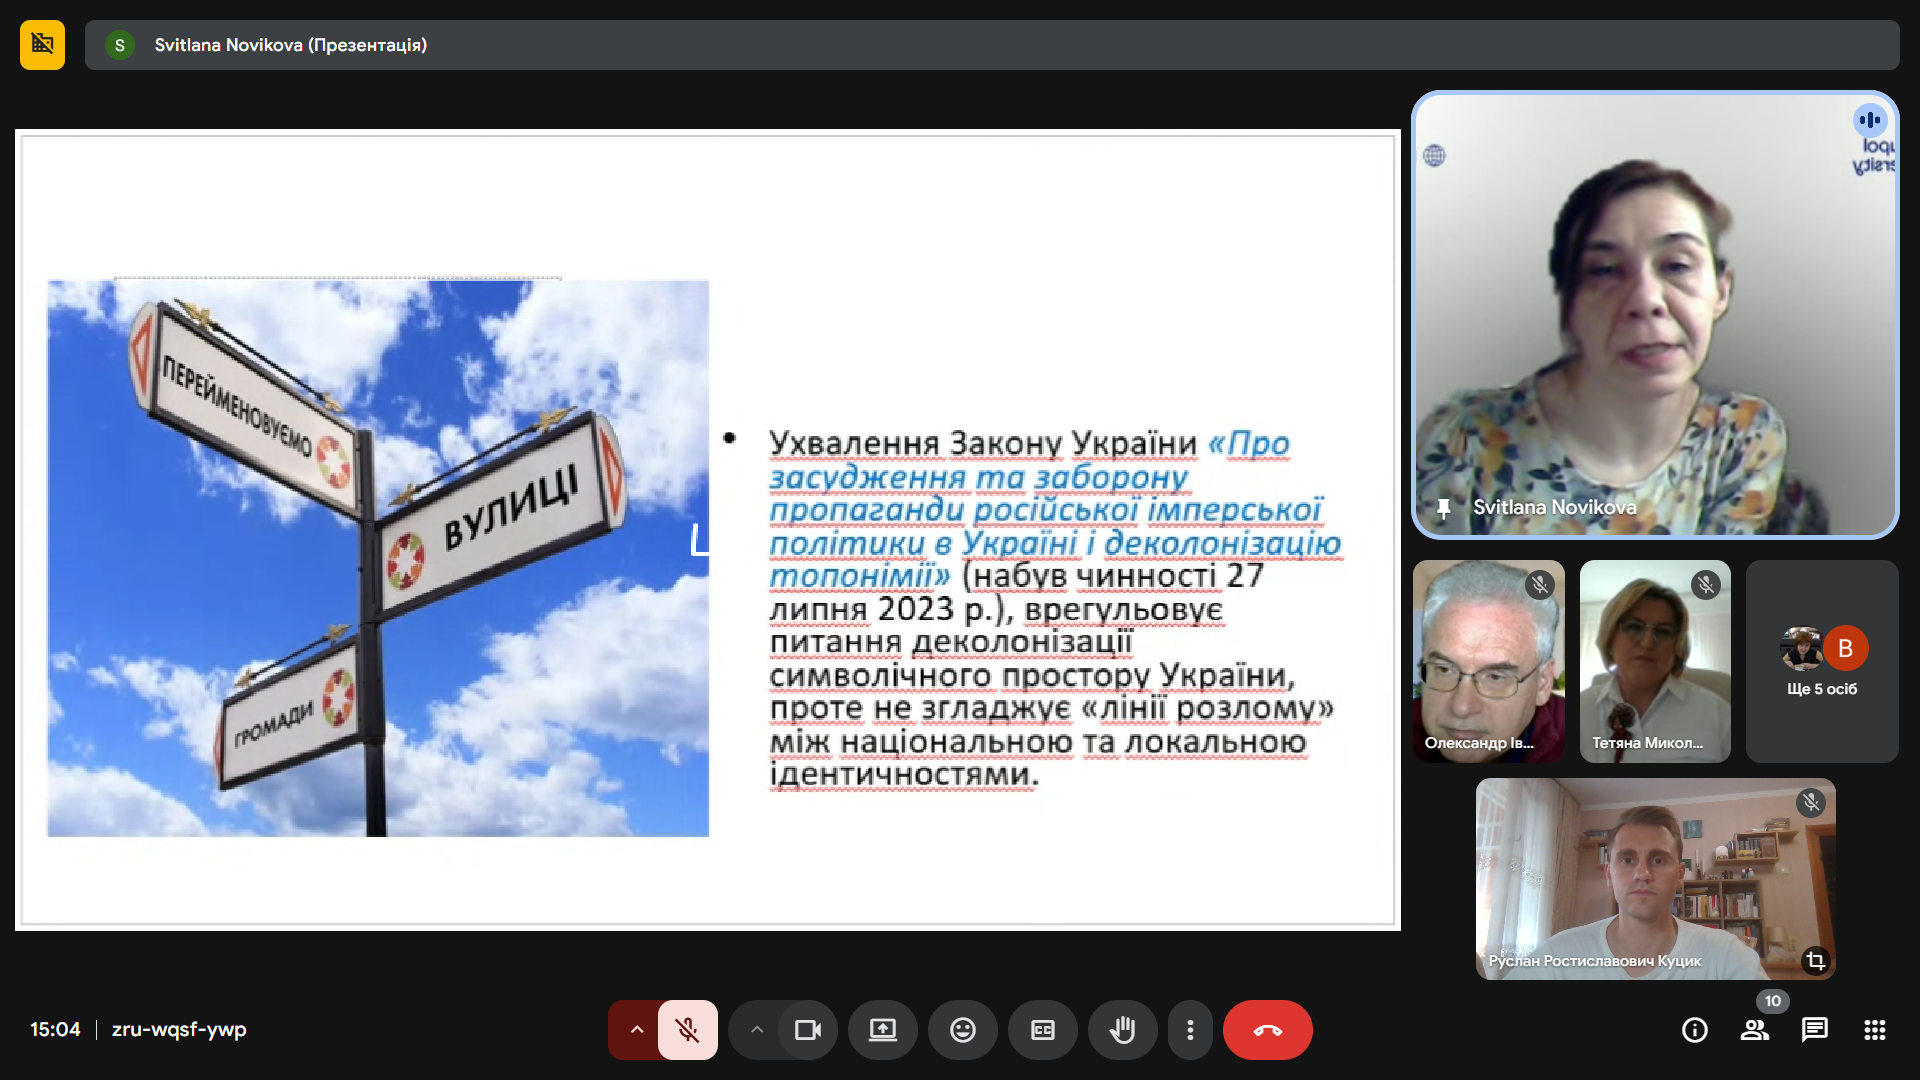1920x1080 pixels.
Task: Open more options three-dot menu
Action: click(1189, 1029)
